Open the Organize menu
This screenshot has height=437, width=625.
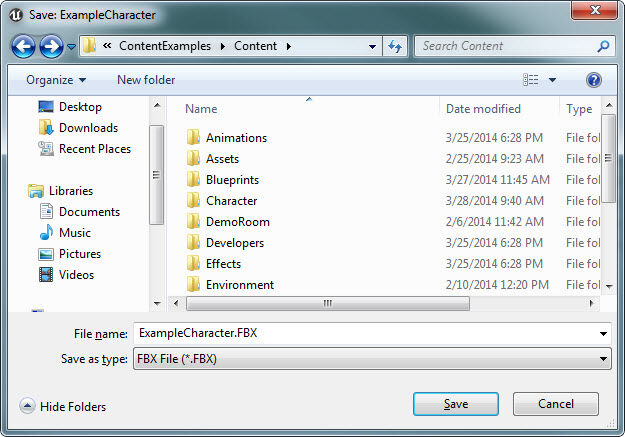[56, 80]
